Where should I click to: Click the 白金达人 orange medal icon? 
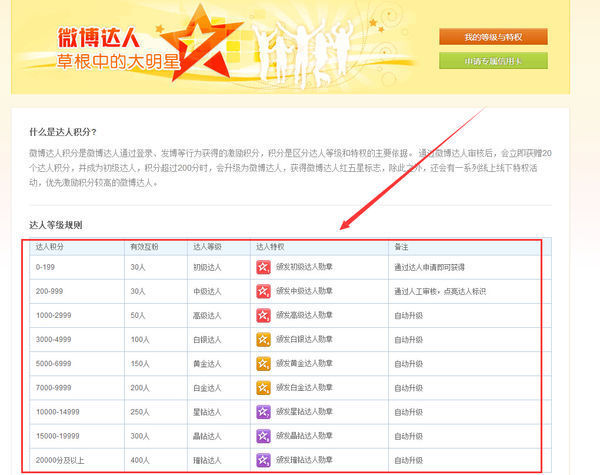point(263,388)
